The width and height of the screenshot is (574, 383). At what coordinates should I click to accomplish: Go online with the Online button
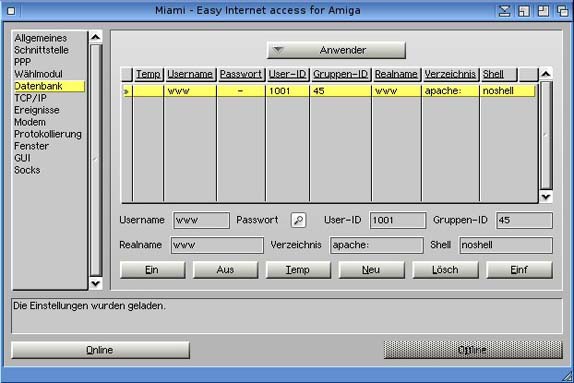click(100, 350)
